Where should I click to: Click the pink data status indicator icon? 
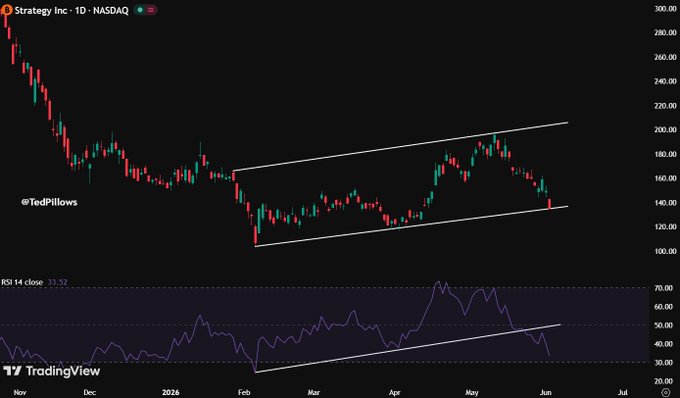click(150, 10)
